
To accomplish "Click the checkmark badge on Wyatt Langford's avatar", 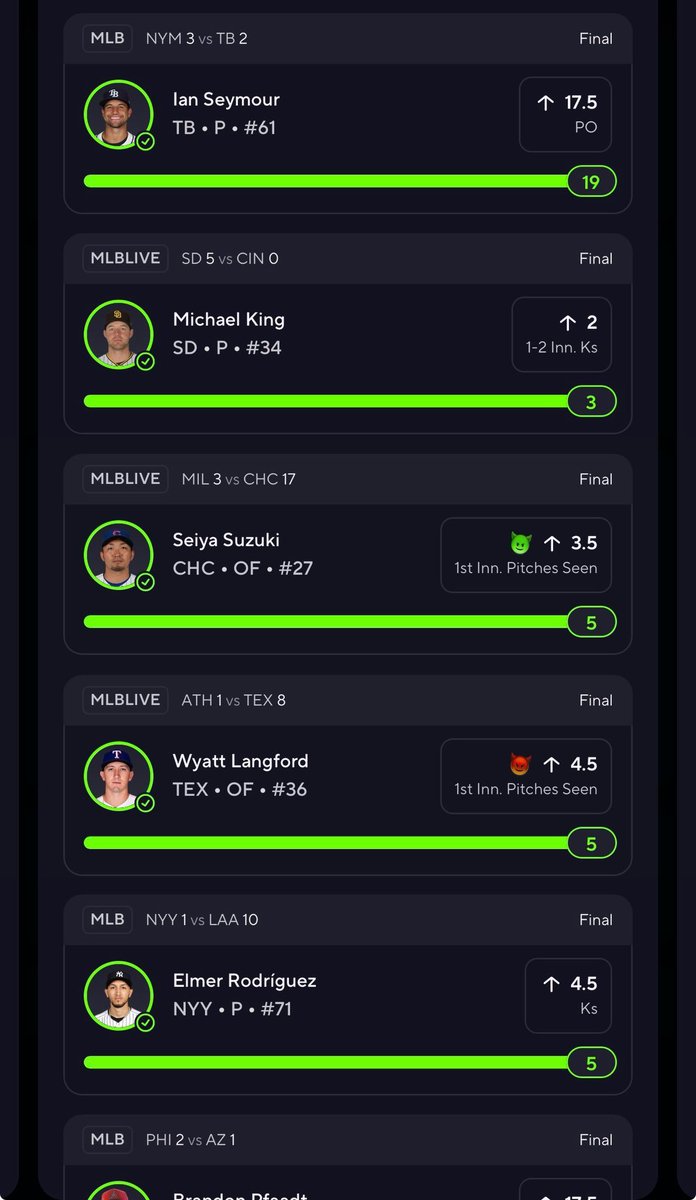I will click(x=145, y=803).
